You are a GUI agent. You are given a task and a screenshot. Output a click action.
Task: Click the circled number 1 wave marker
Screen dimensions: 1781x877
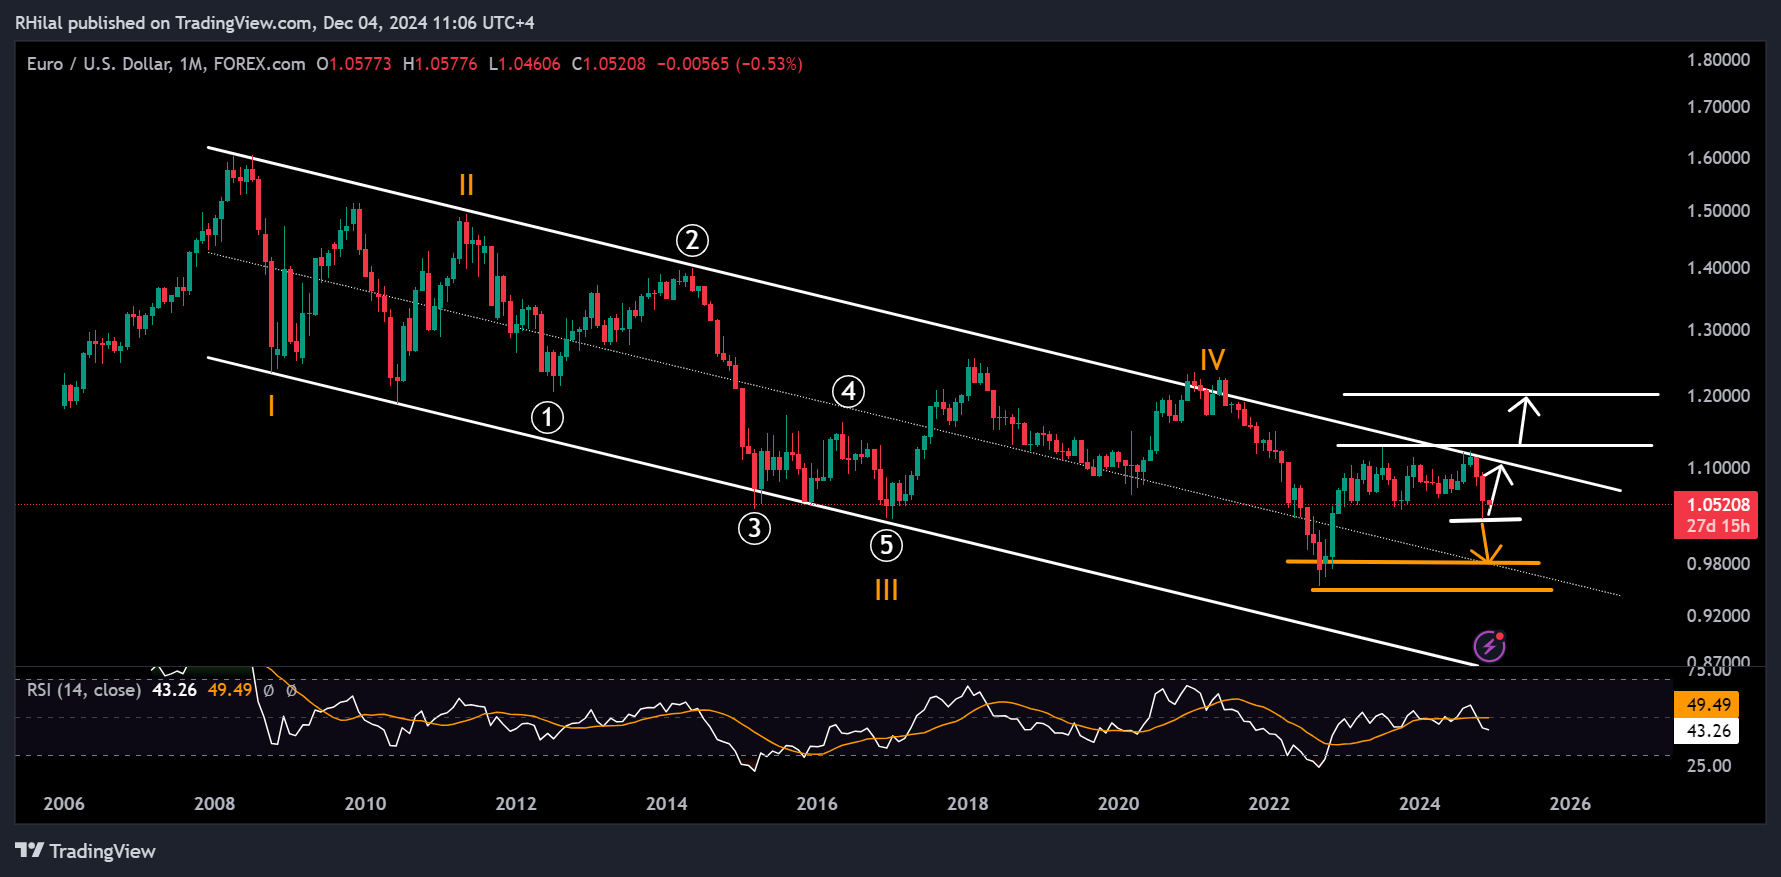coord(547,417)
